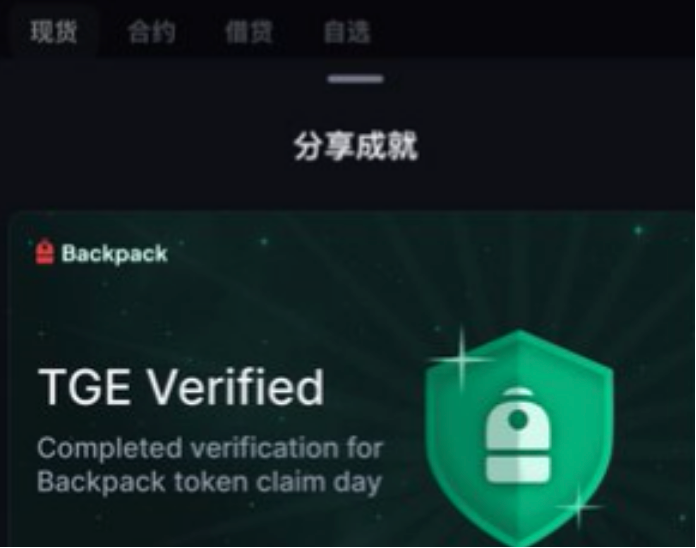The image size is (696, 548).
Task: Click the 'Completed verification for' text line
Action: [x=210, y=448]
